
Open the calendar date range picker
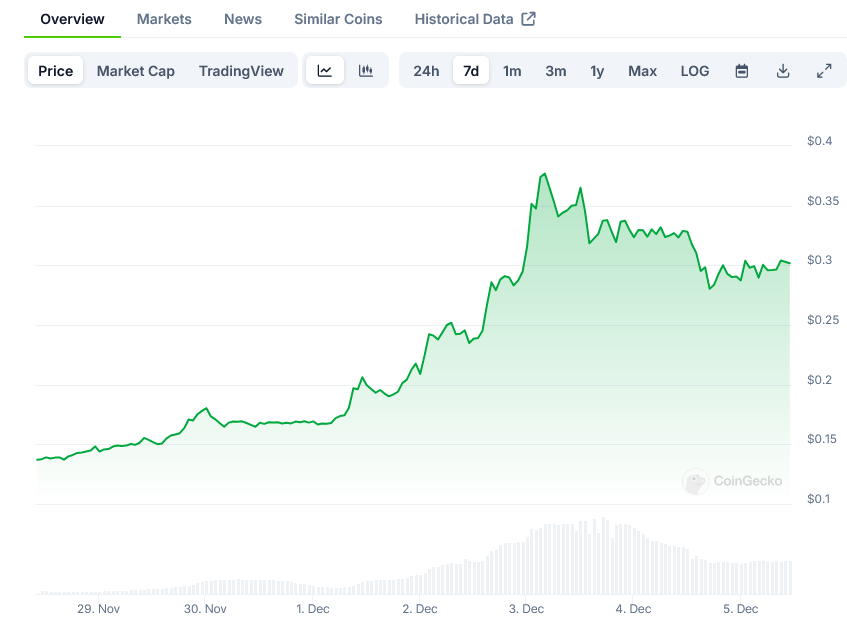(742, 71)
